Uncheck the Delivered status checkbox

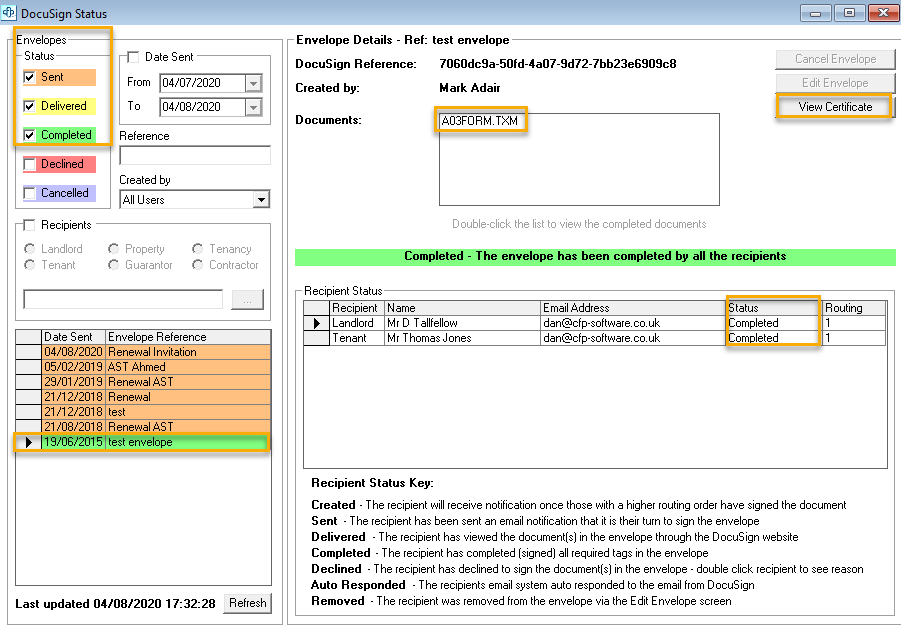pos(29,106)
